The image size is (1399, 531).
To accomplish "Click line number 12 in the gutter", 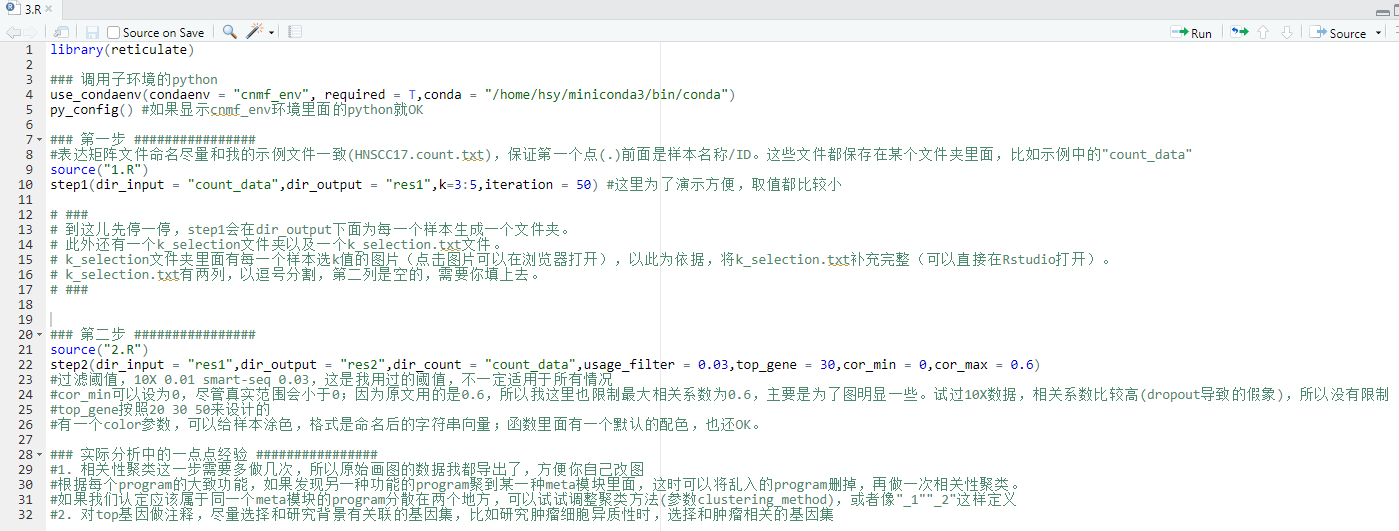I will click(26, 214).
